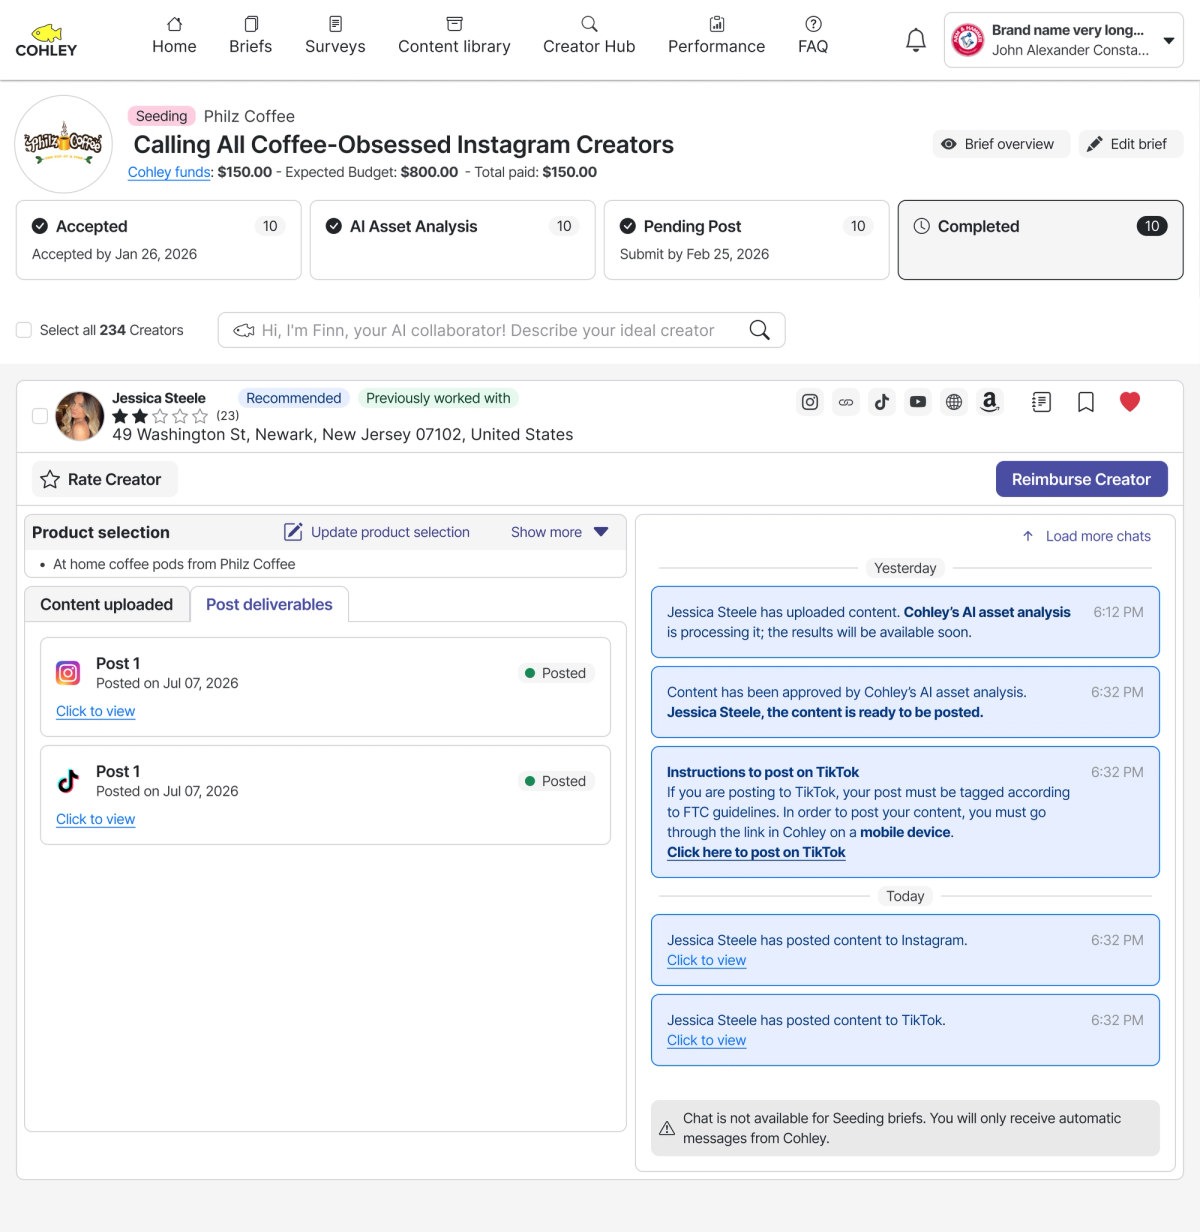Open Jessica Steele's Instagram profile icon
Screen dimensions: 1200x1232
[810, 402]
